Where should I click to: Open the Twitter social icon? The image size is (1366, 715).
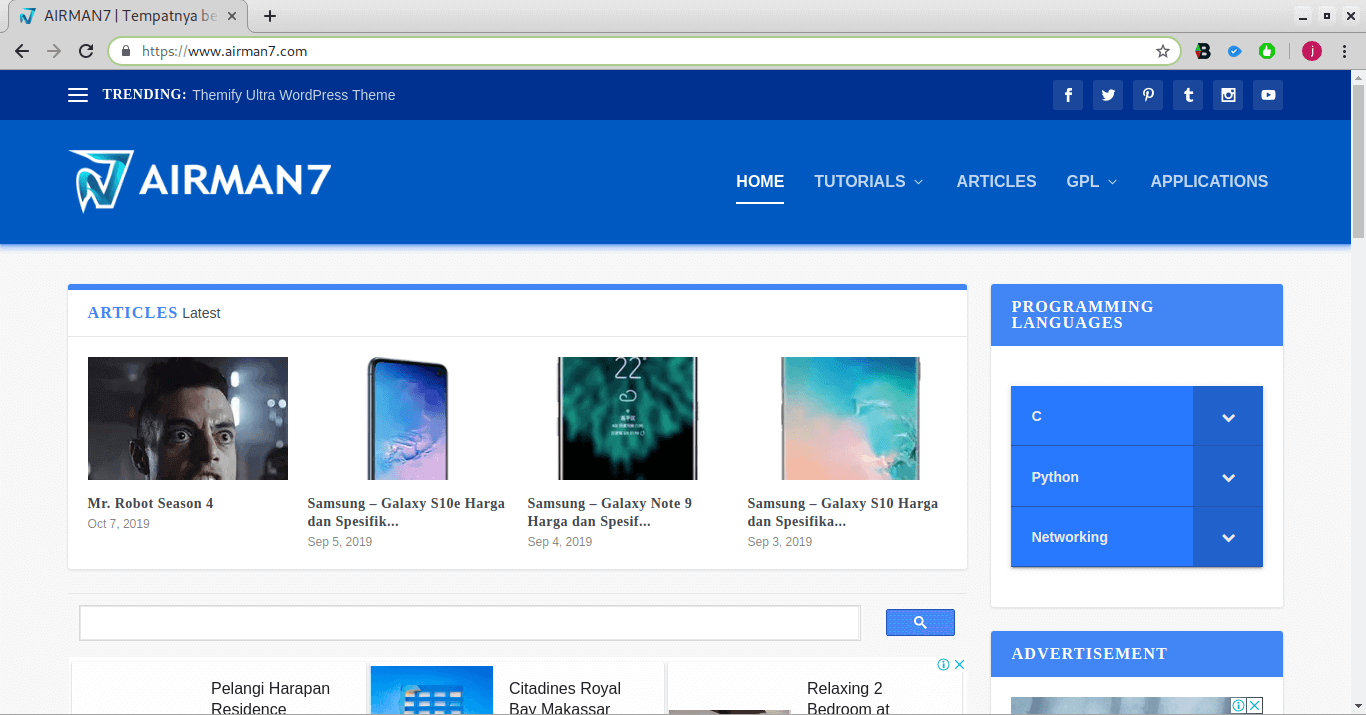click(1107, 95)
